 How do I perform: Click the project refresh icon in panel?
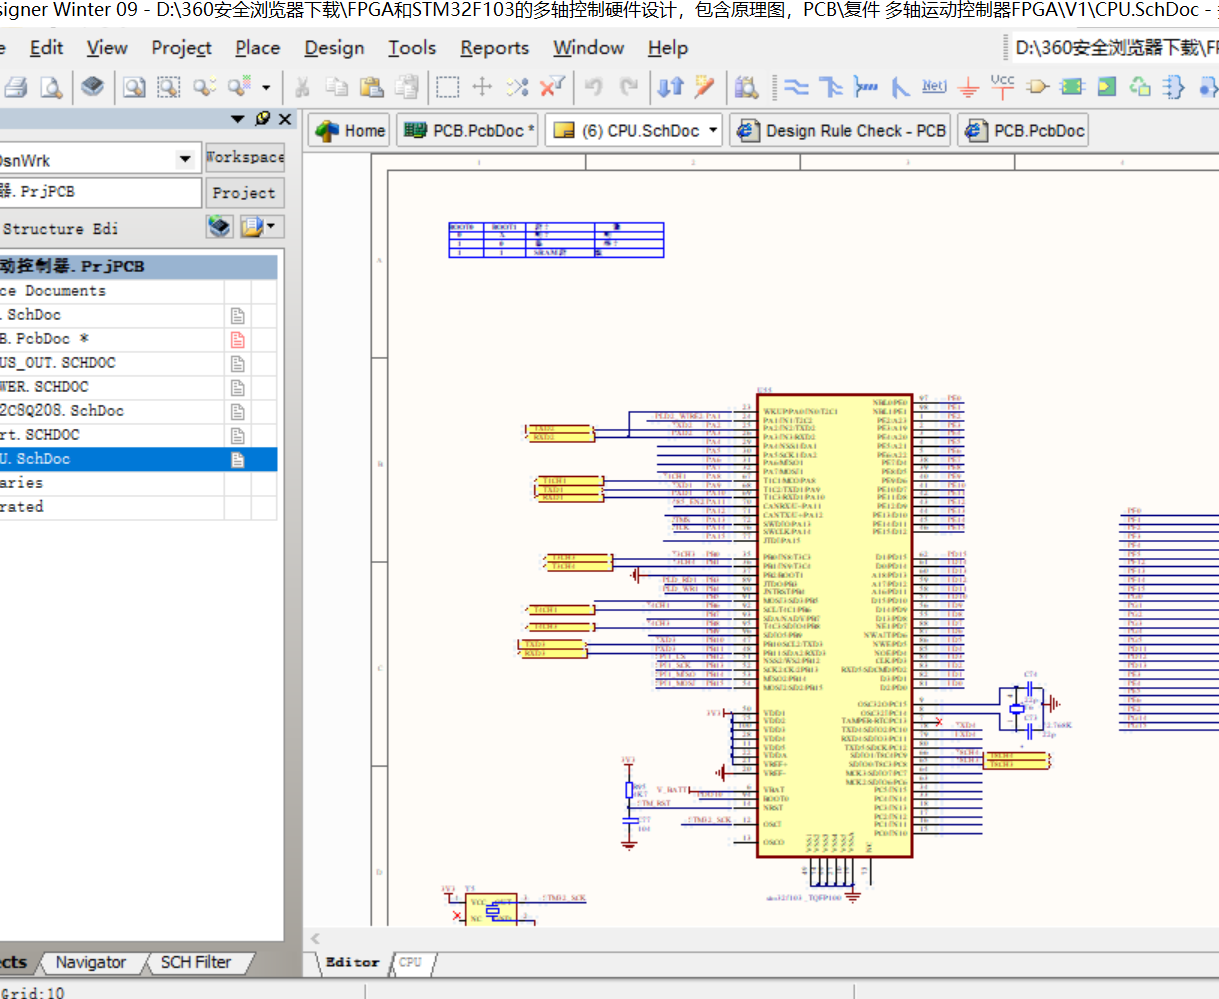click(x=220, y=227)
